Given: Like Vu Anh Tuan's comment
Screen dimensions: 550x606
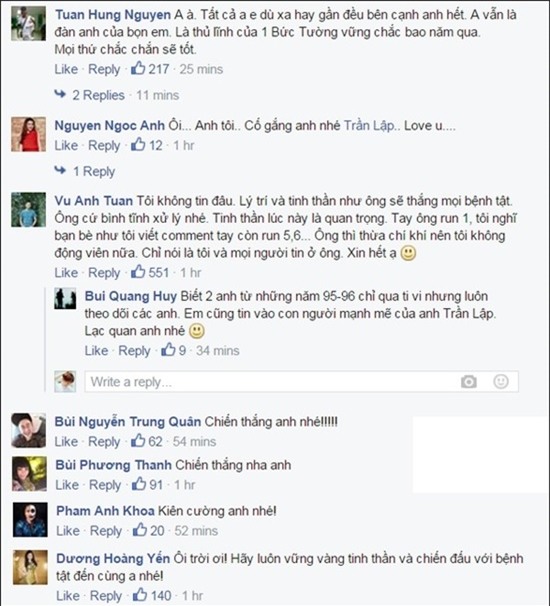Looking at the screenshot, I should pos(66,272).
